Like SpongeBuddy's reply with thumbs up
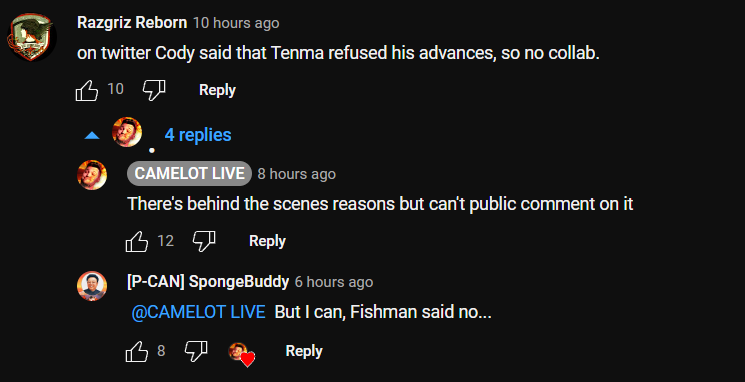The height and width of the screenshot is (382, 745). (137, 352)
